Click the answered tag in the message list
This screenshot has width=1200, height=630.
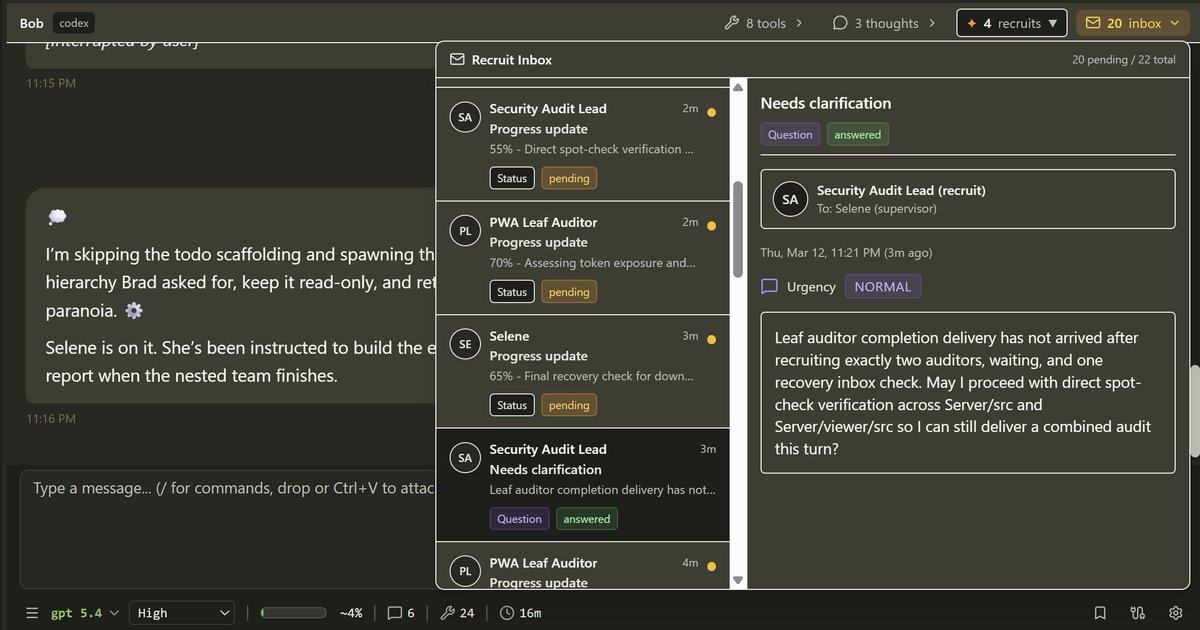[587, 519]
